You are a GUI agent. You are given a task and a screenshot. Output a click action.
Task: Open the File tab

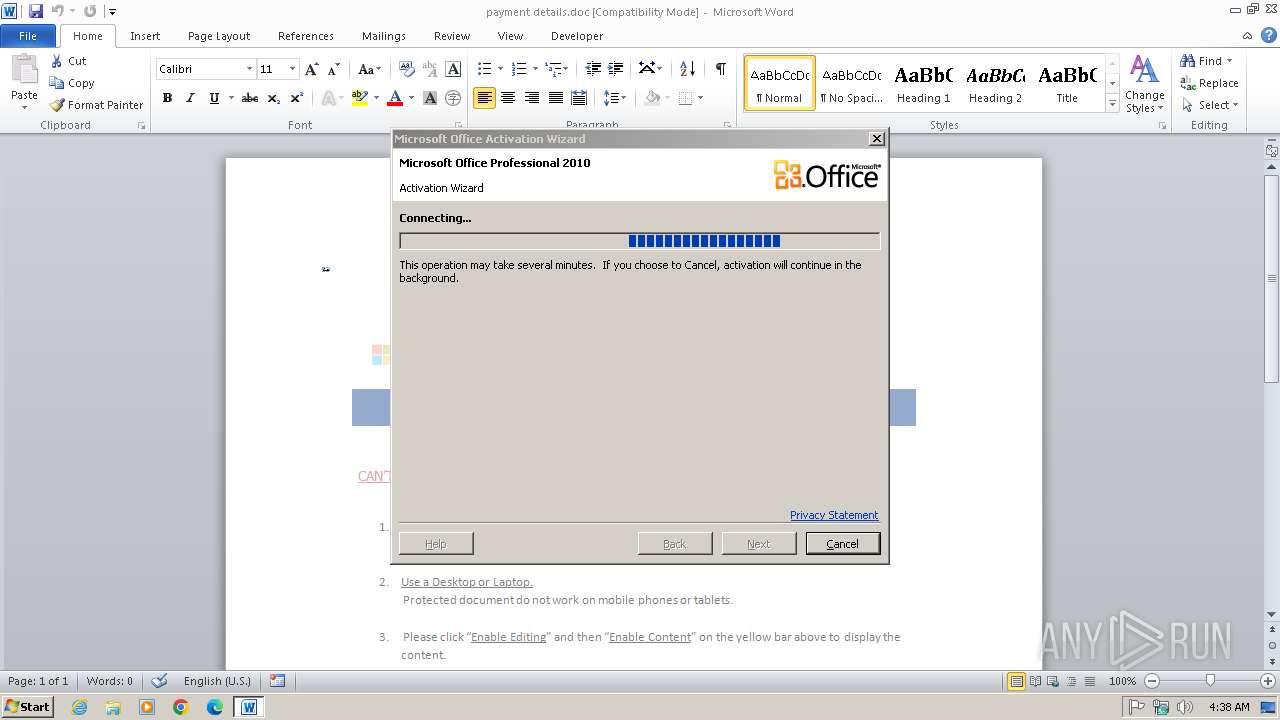[x=28, y=36]
